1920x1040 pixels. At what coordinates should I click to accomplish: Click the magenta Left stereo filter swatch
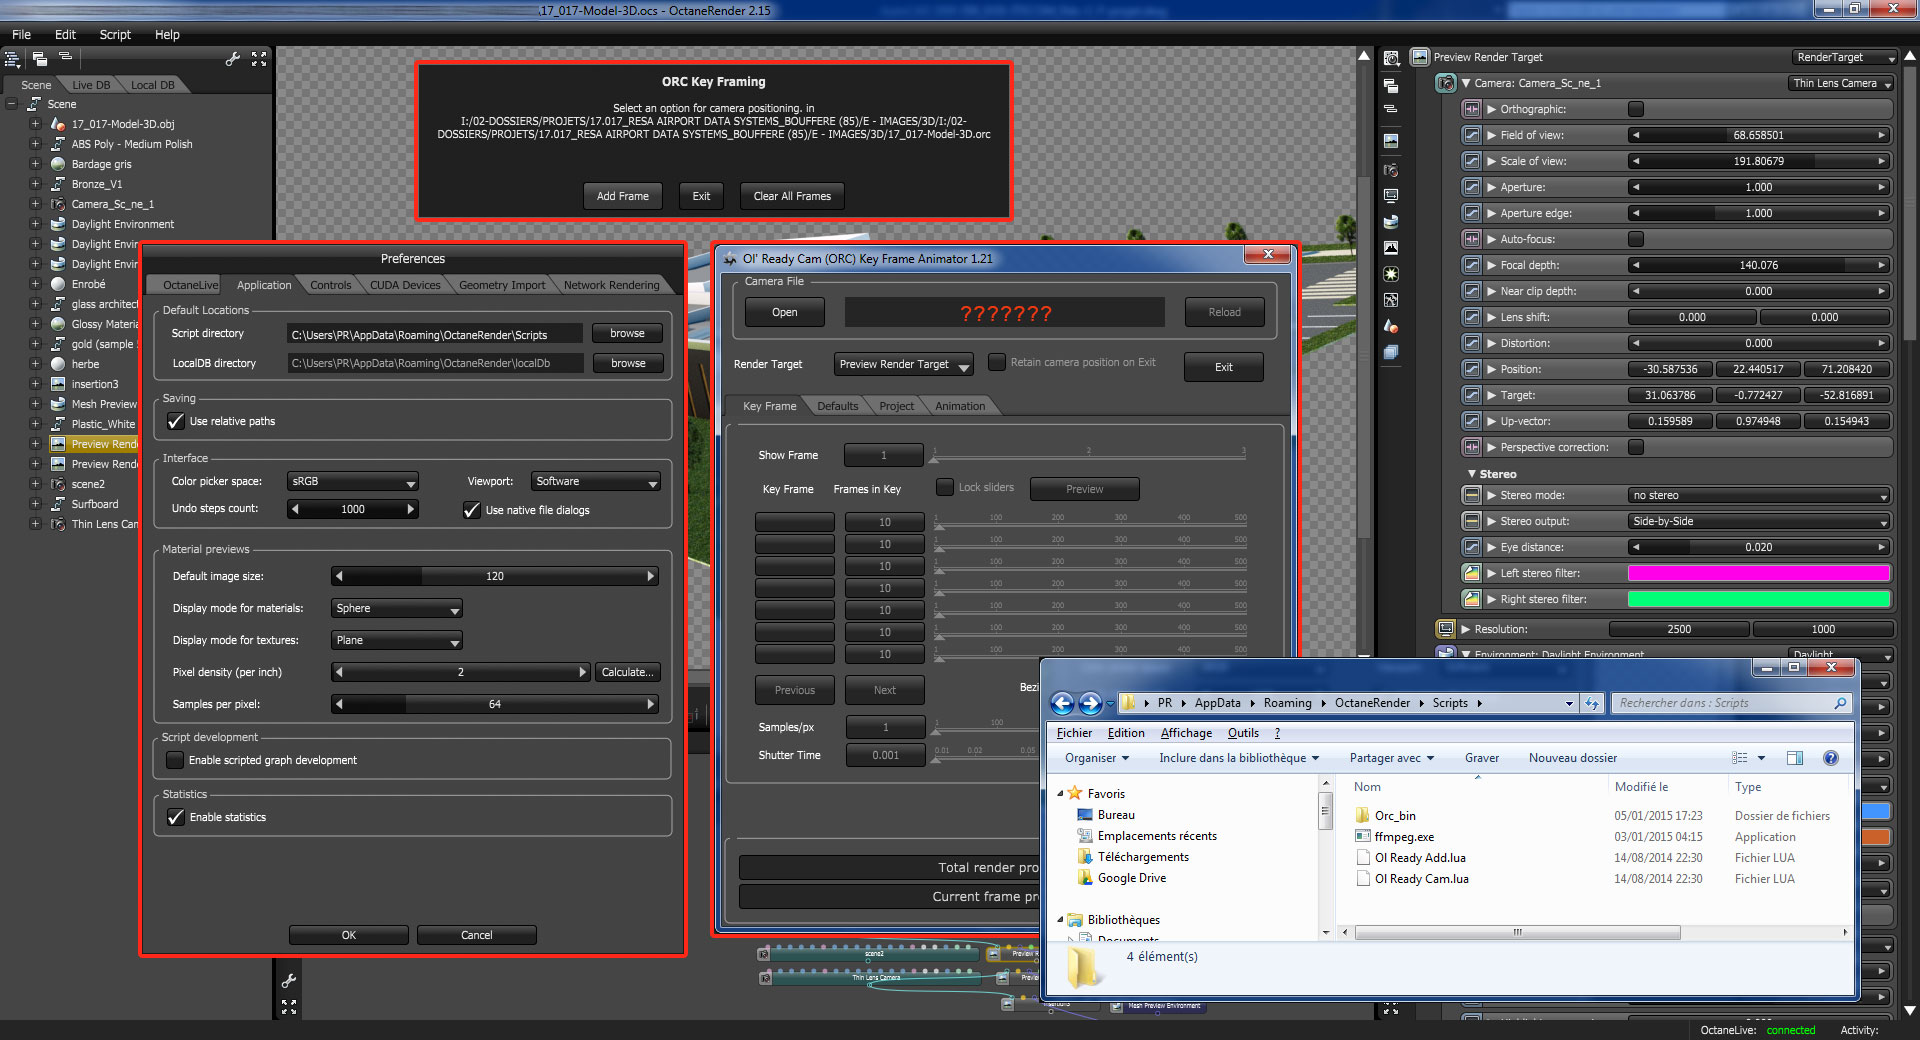tap(1759, 573)
